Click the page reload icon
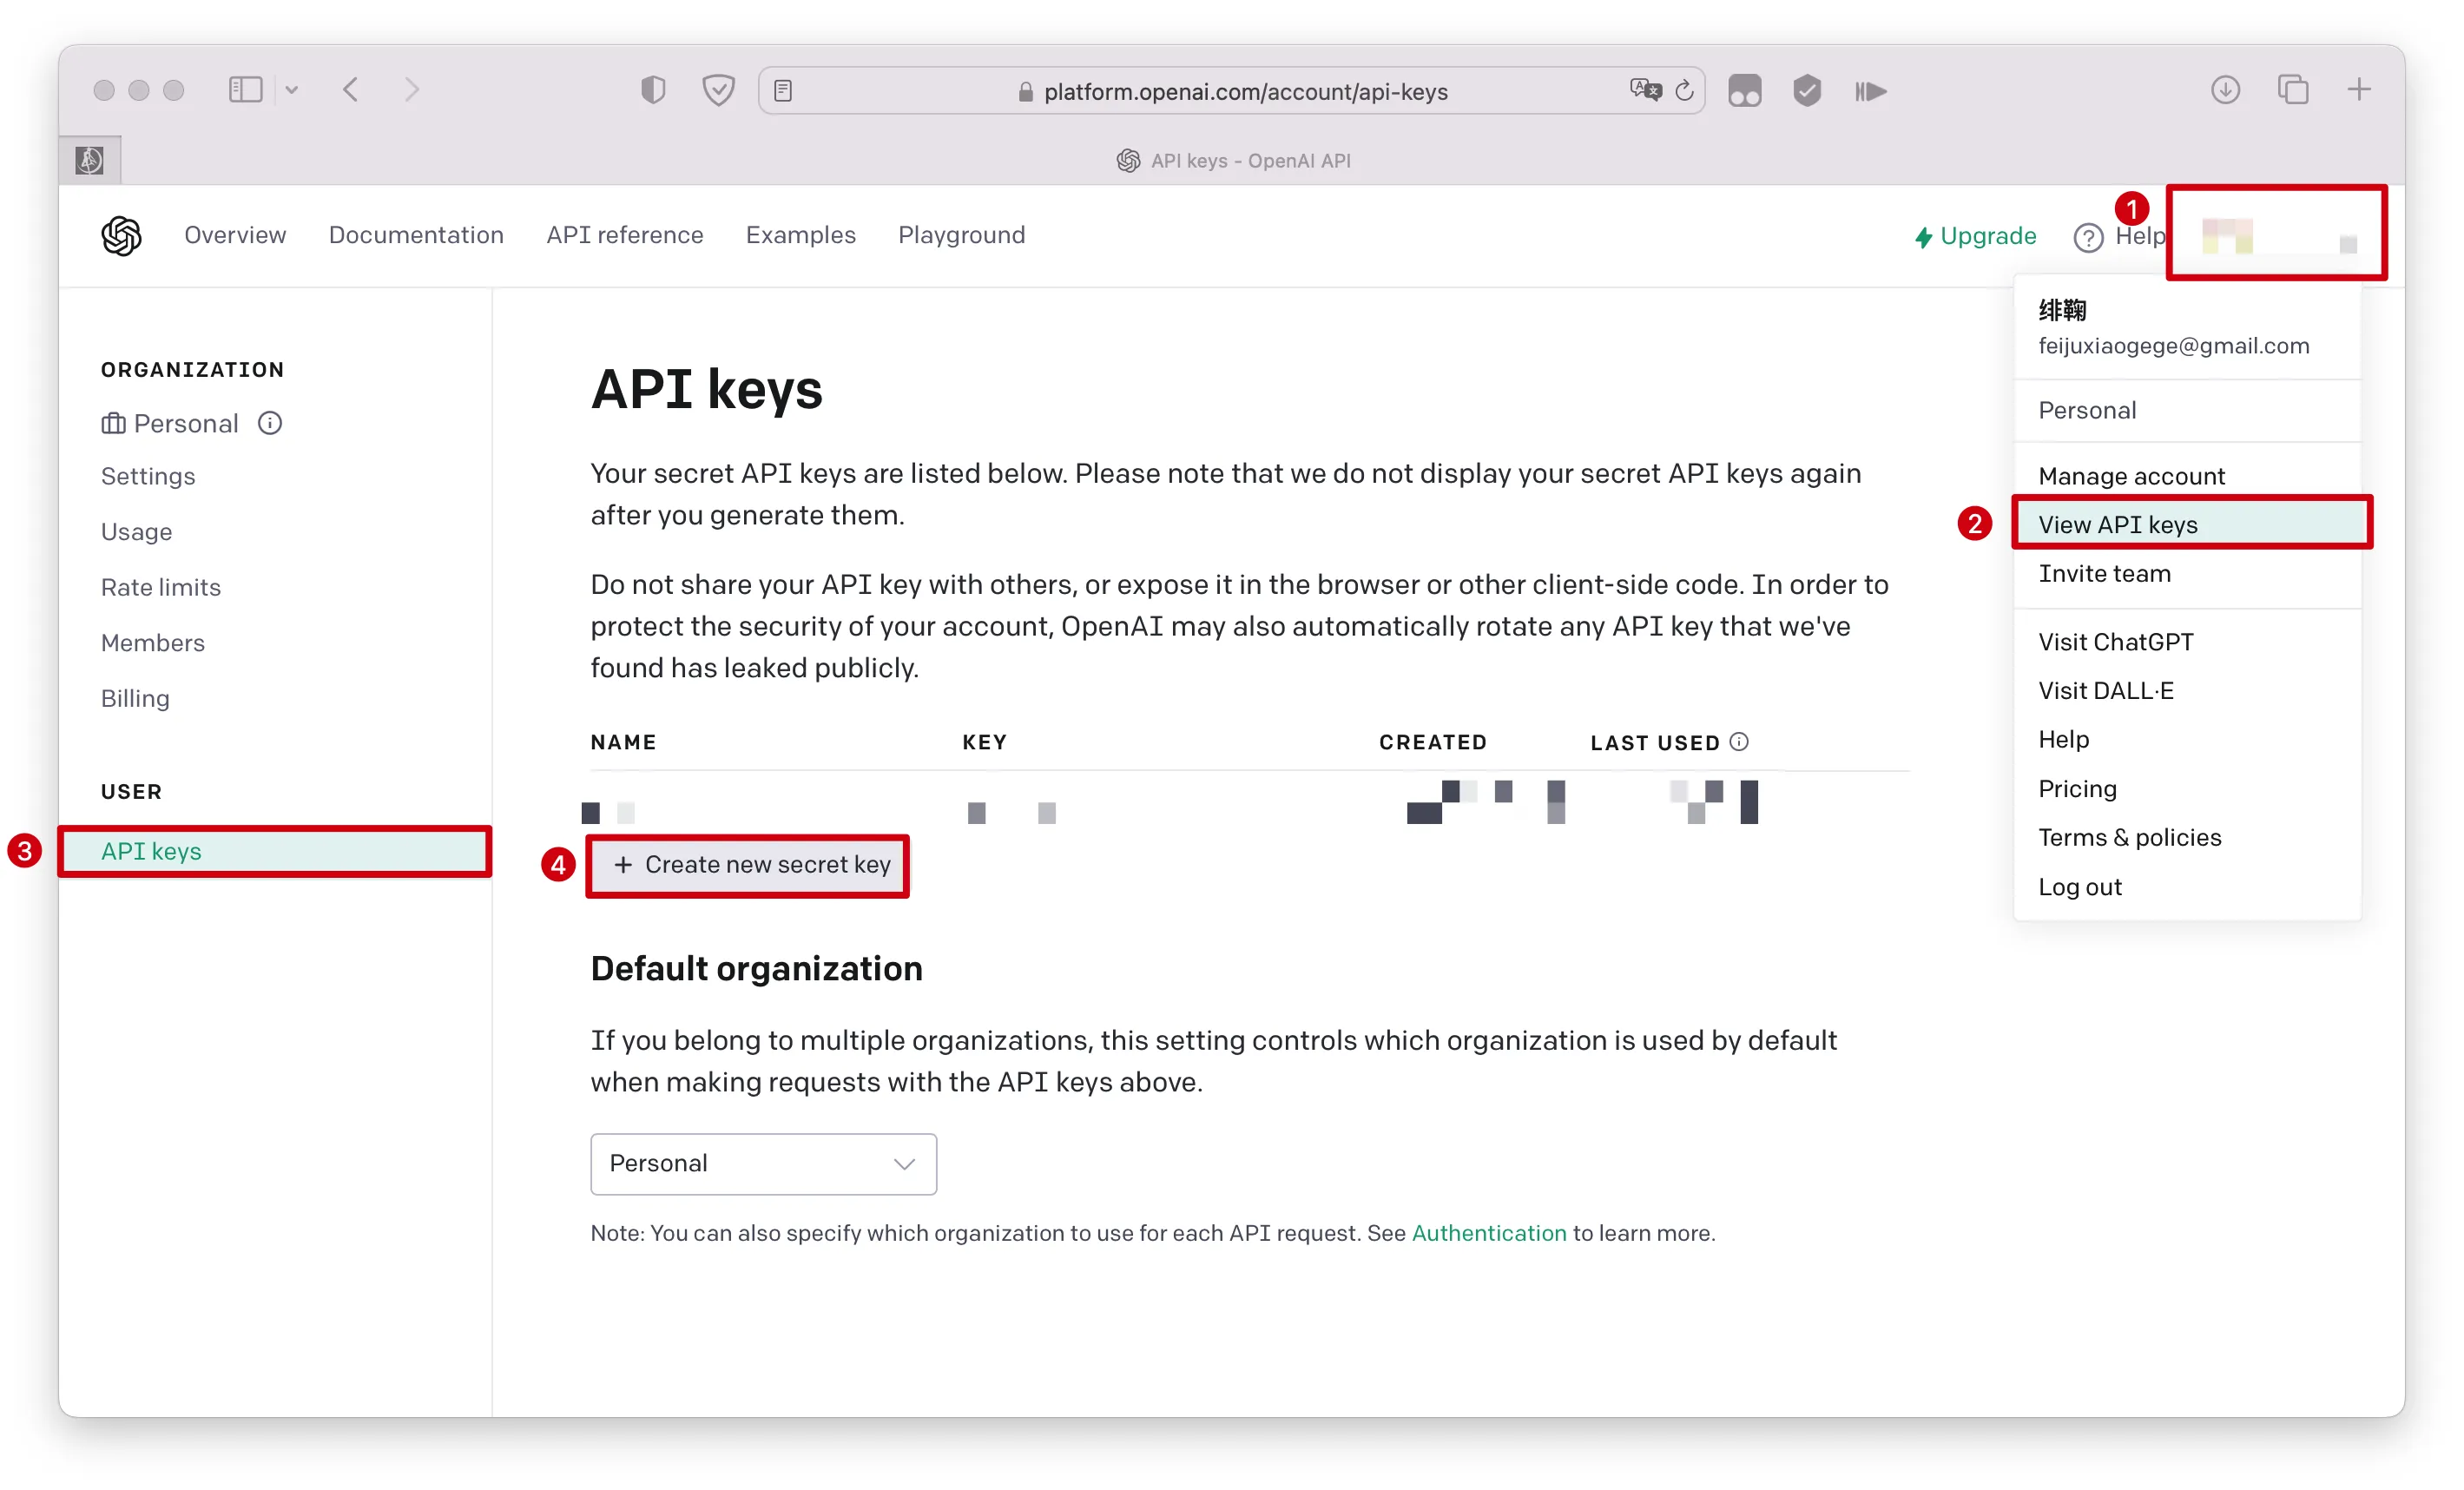2464x1490 pixels. click(x=1684, y=91)
